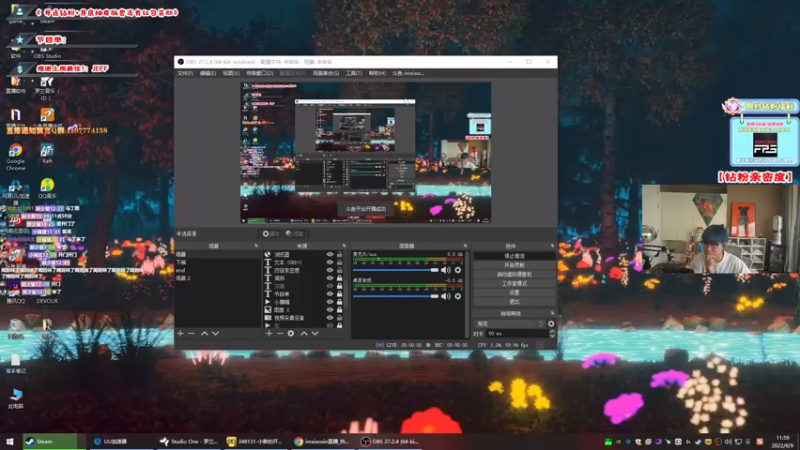This screenshot has height=450, width=800.
Task: Move scene up with the up arrow in Scenes panel
Action: point(204,333)
